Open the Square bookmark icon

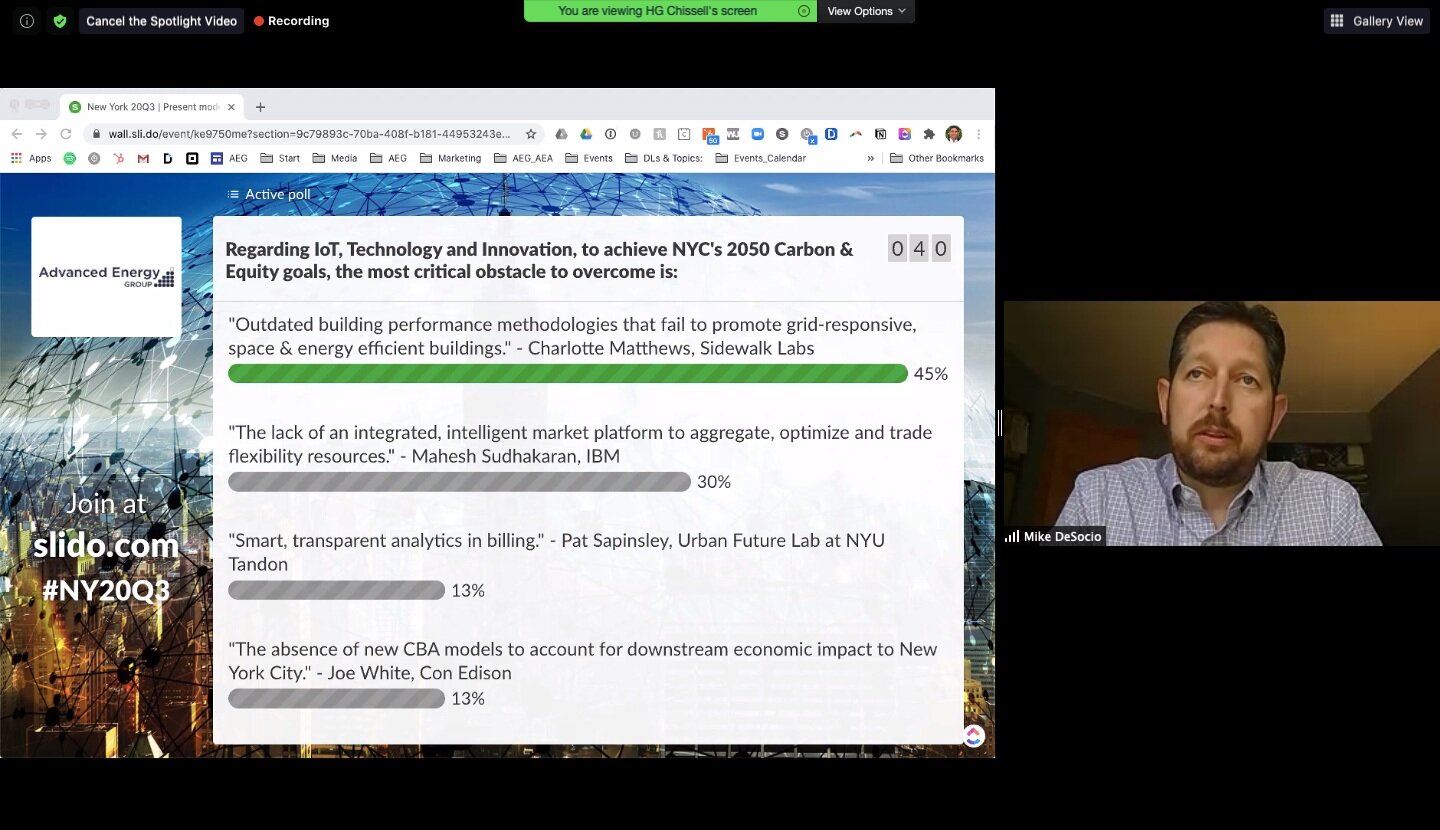(192, 158)
